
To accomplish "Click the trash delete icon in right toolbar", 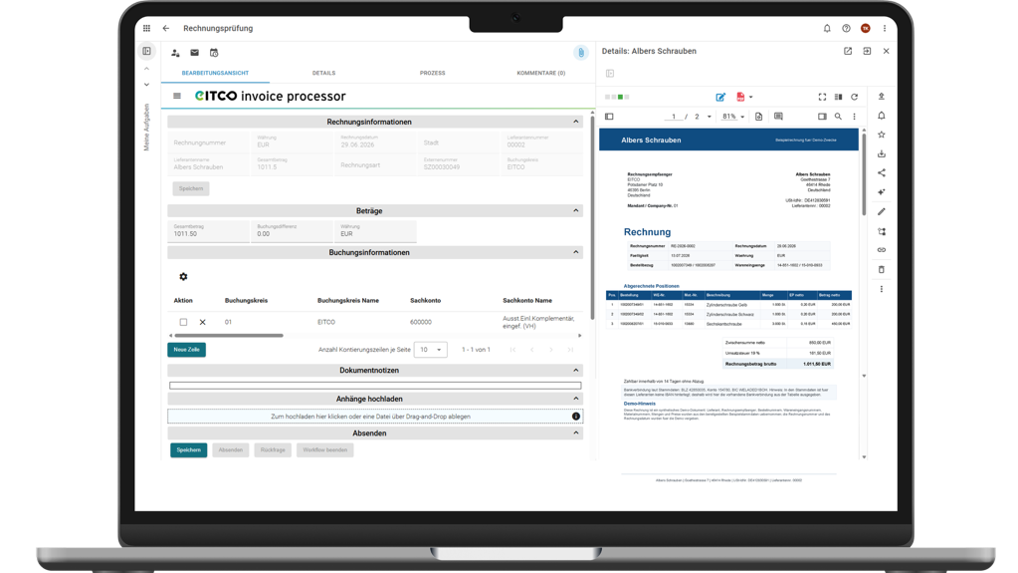I will 882,269.
